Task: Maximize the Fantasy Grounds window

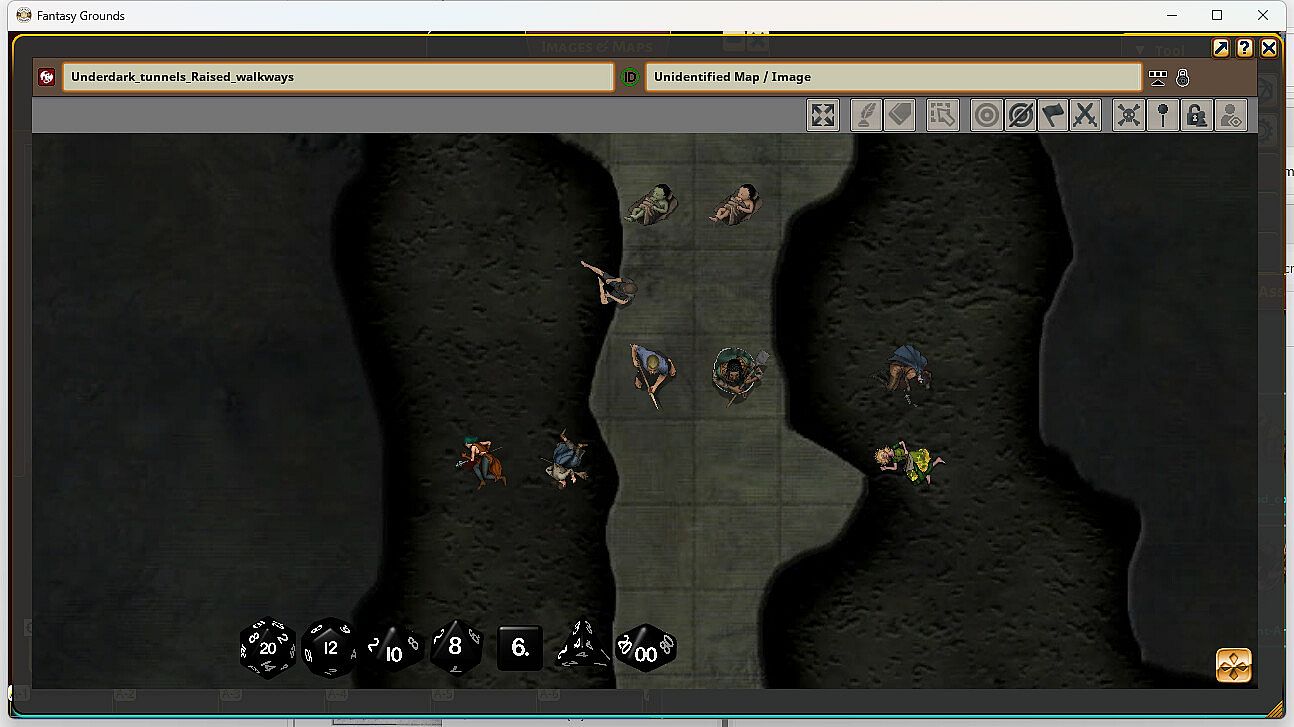Action: pos(1217,15)
